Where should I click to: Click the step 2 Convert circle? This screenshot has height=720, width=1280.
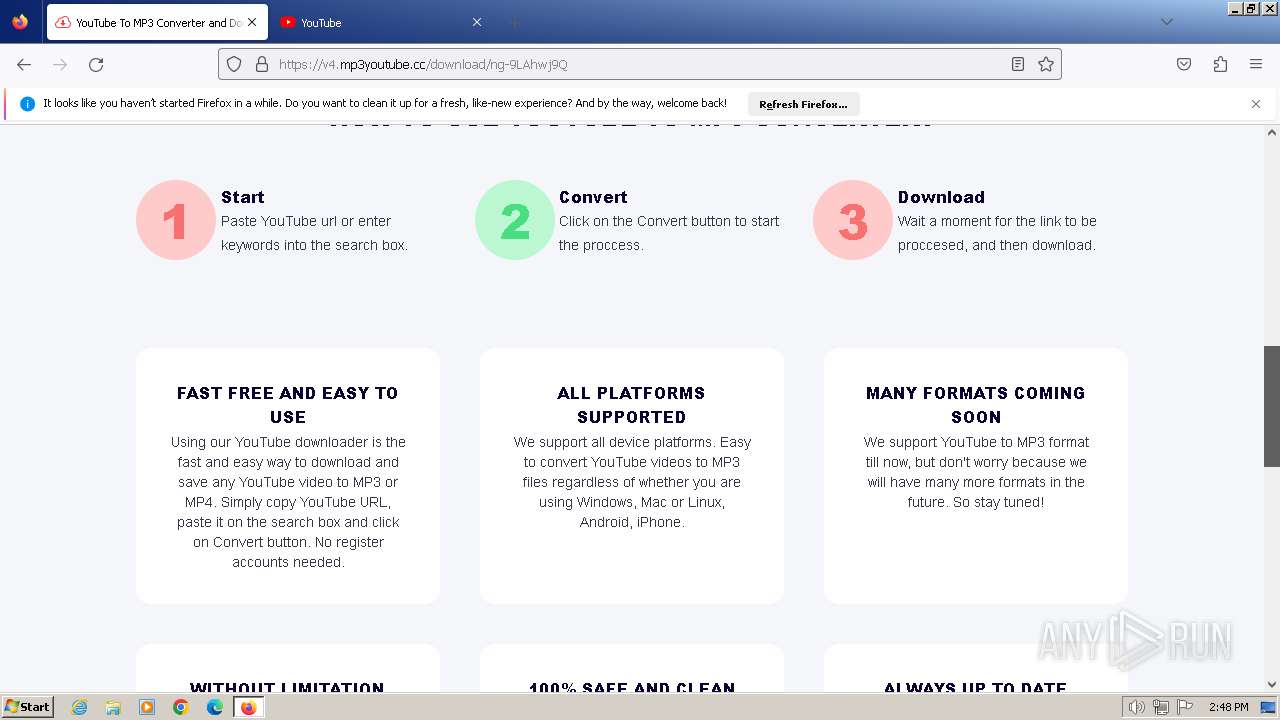pos(515,220)
